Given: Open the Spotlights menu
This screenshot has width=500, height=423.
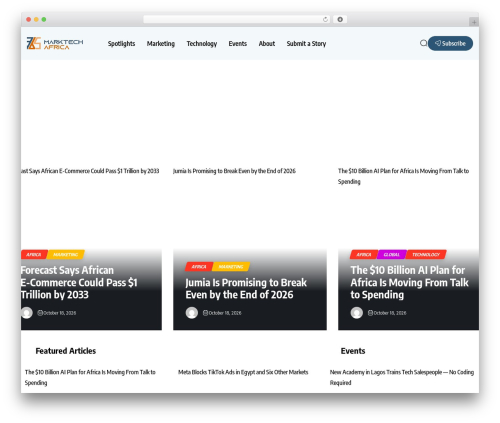Looking at the screenshot, I should click(121, 43).
